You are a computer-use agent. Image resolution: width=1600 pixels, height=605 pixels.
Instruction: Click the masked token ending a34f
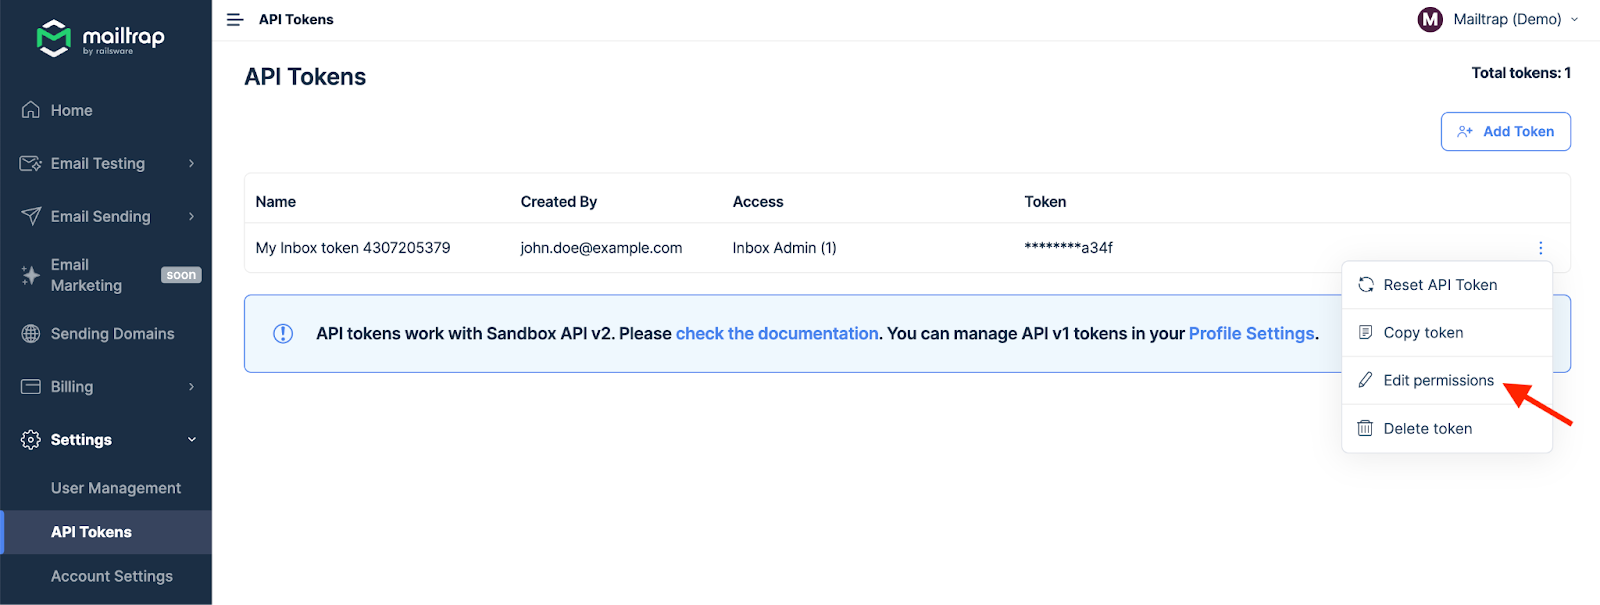point(1068,248)
